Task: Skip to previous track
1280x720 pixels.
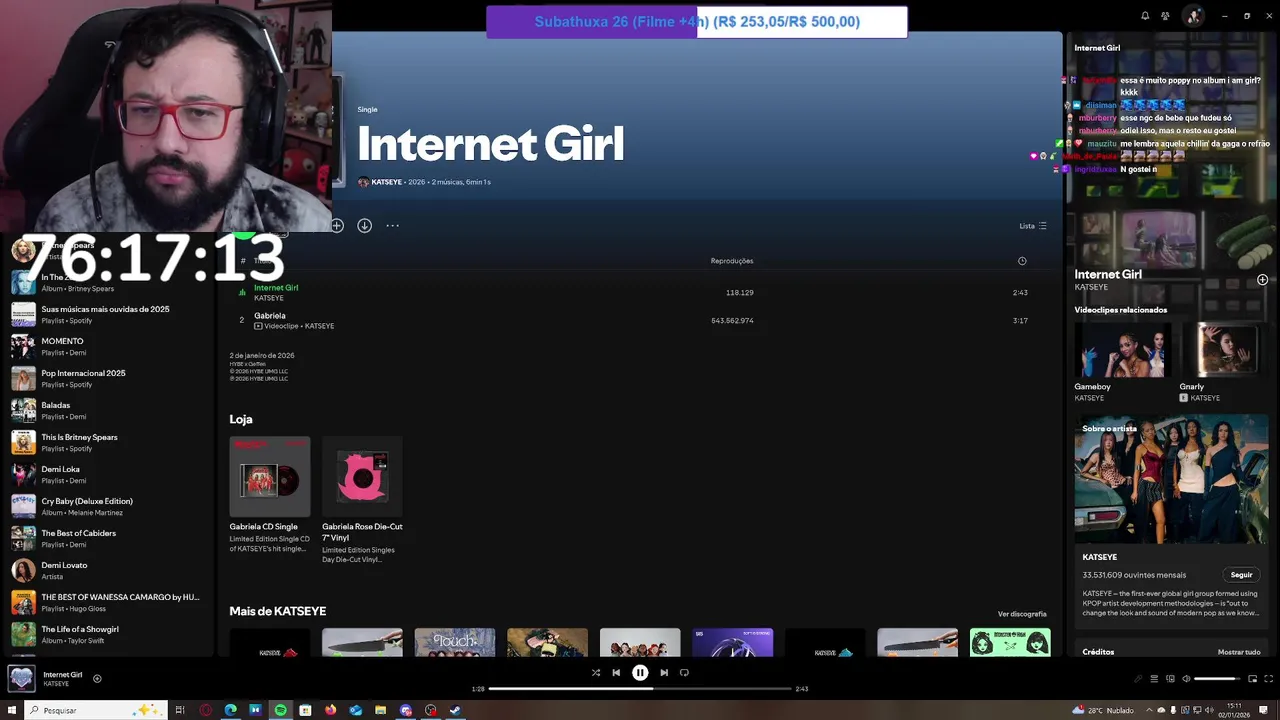Action: click(x=616, y=673)
